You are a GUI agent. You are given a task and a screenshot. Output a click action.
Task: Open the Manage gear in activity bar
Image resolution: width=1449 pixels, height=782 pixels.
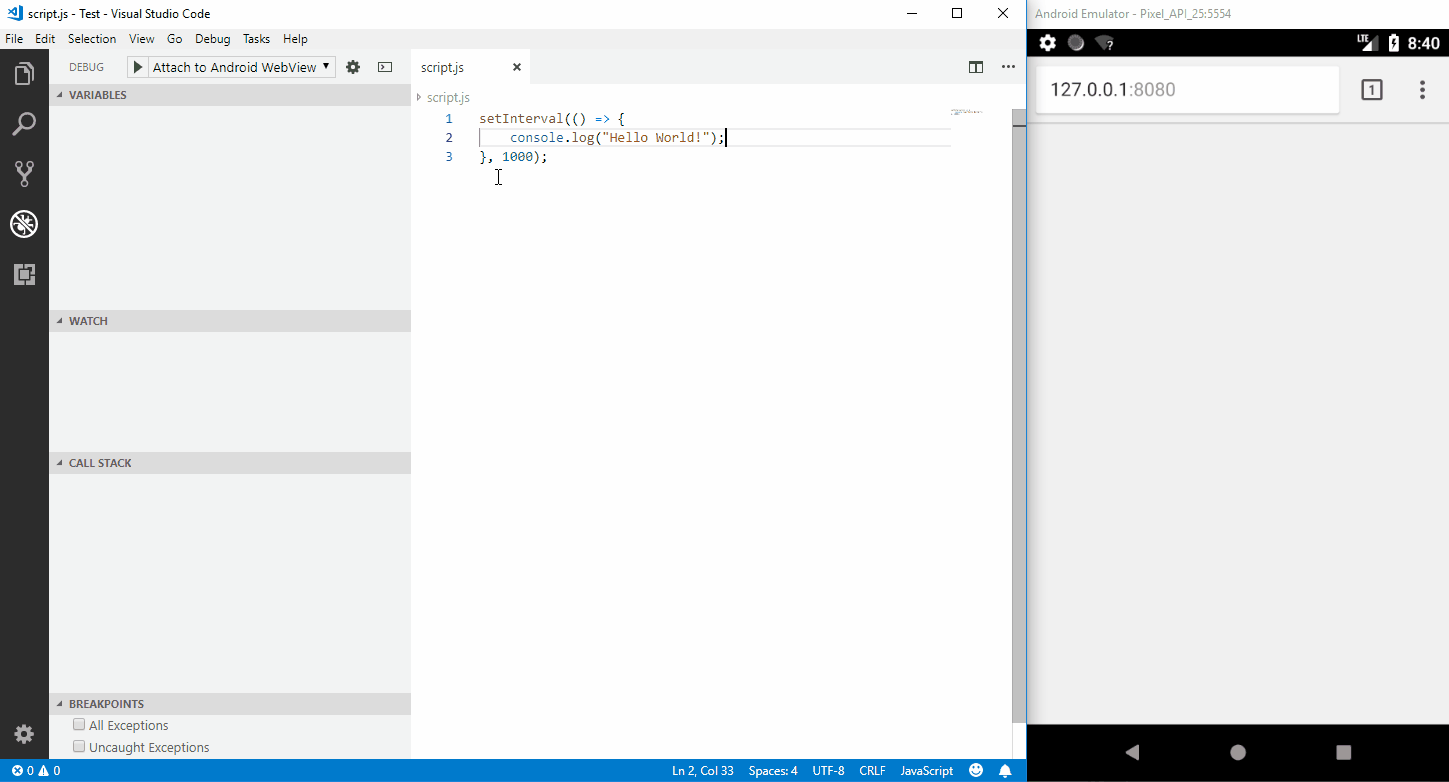[x=24, y=734]
